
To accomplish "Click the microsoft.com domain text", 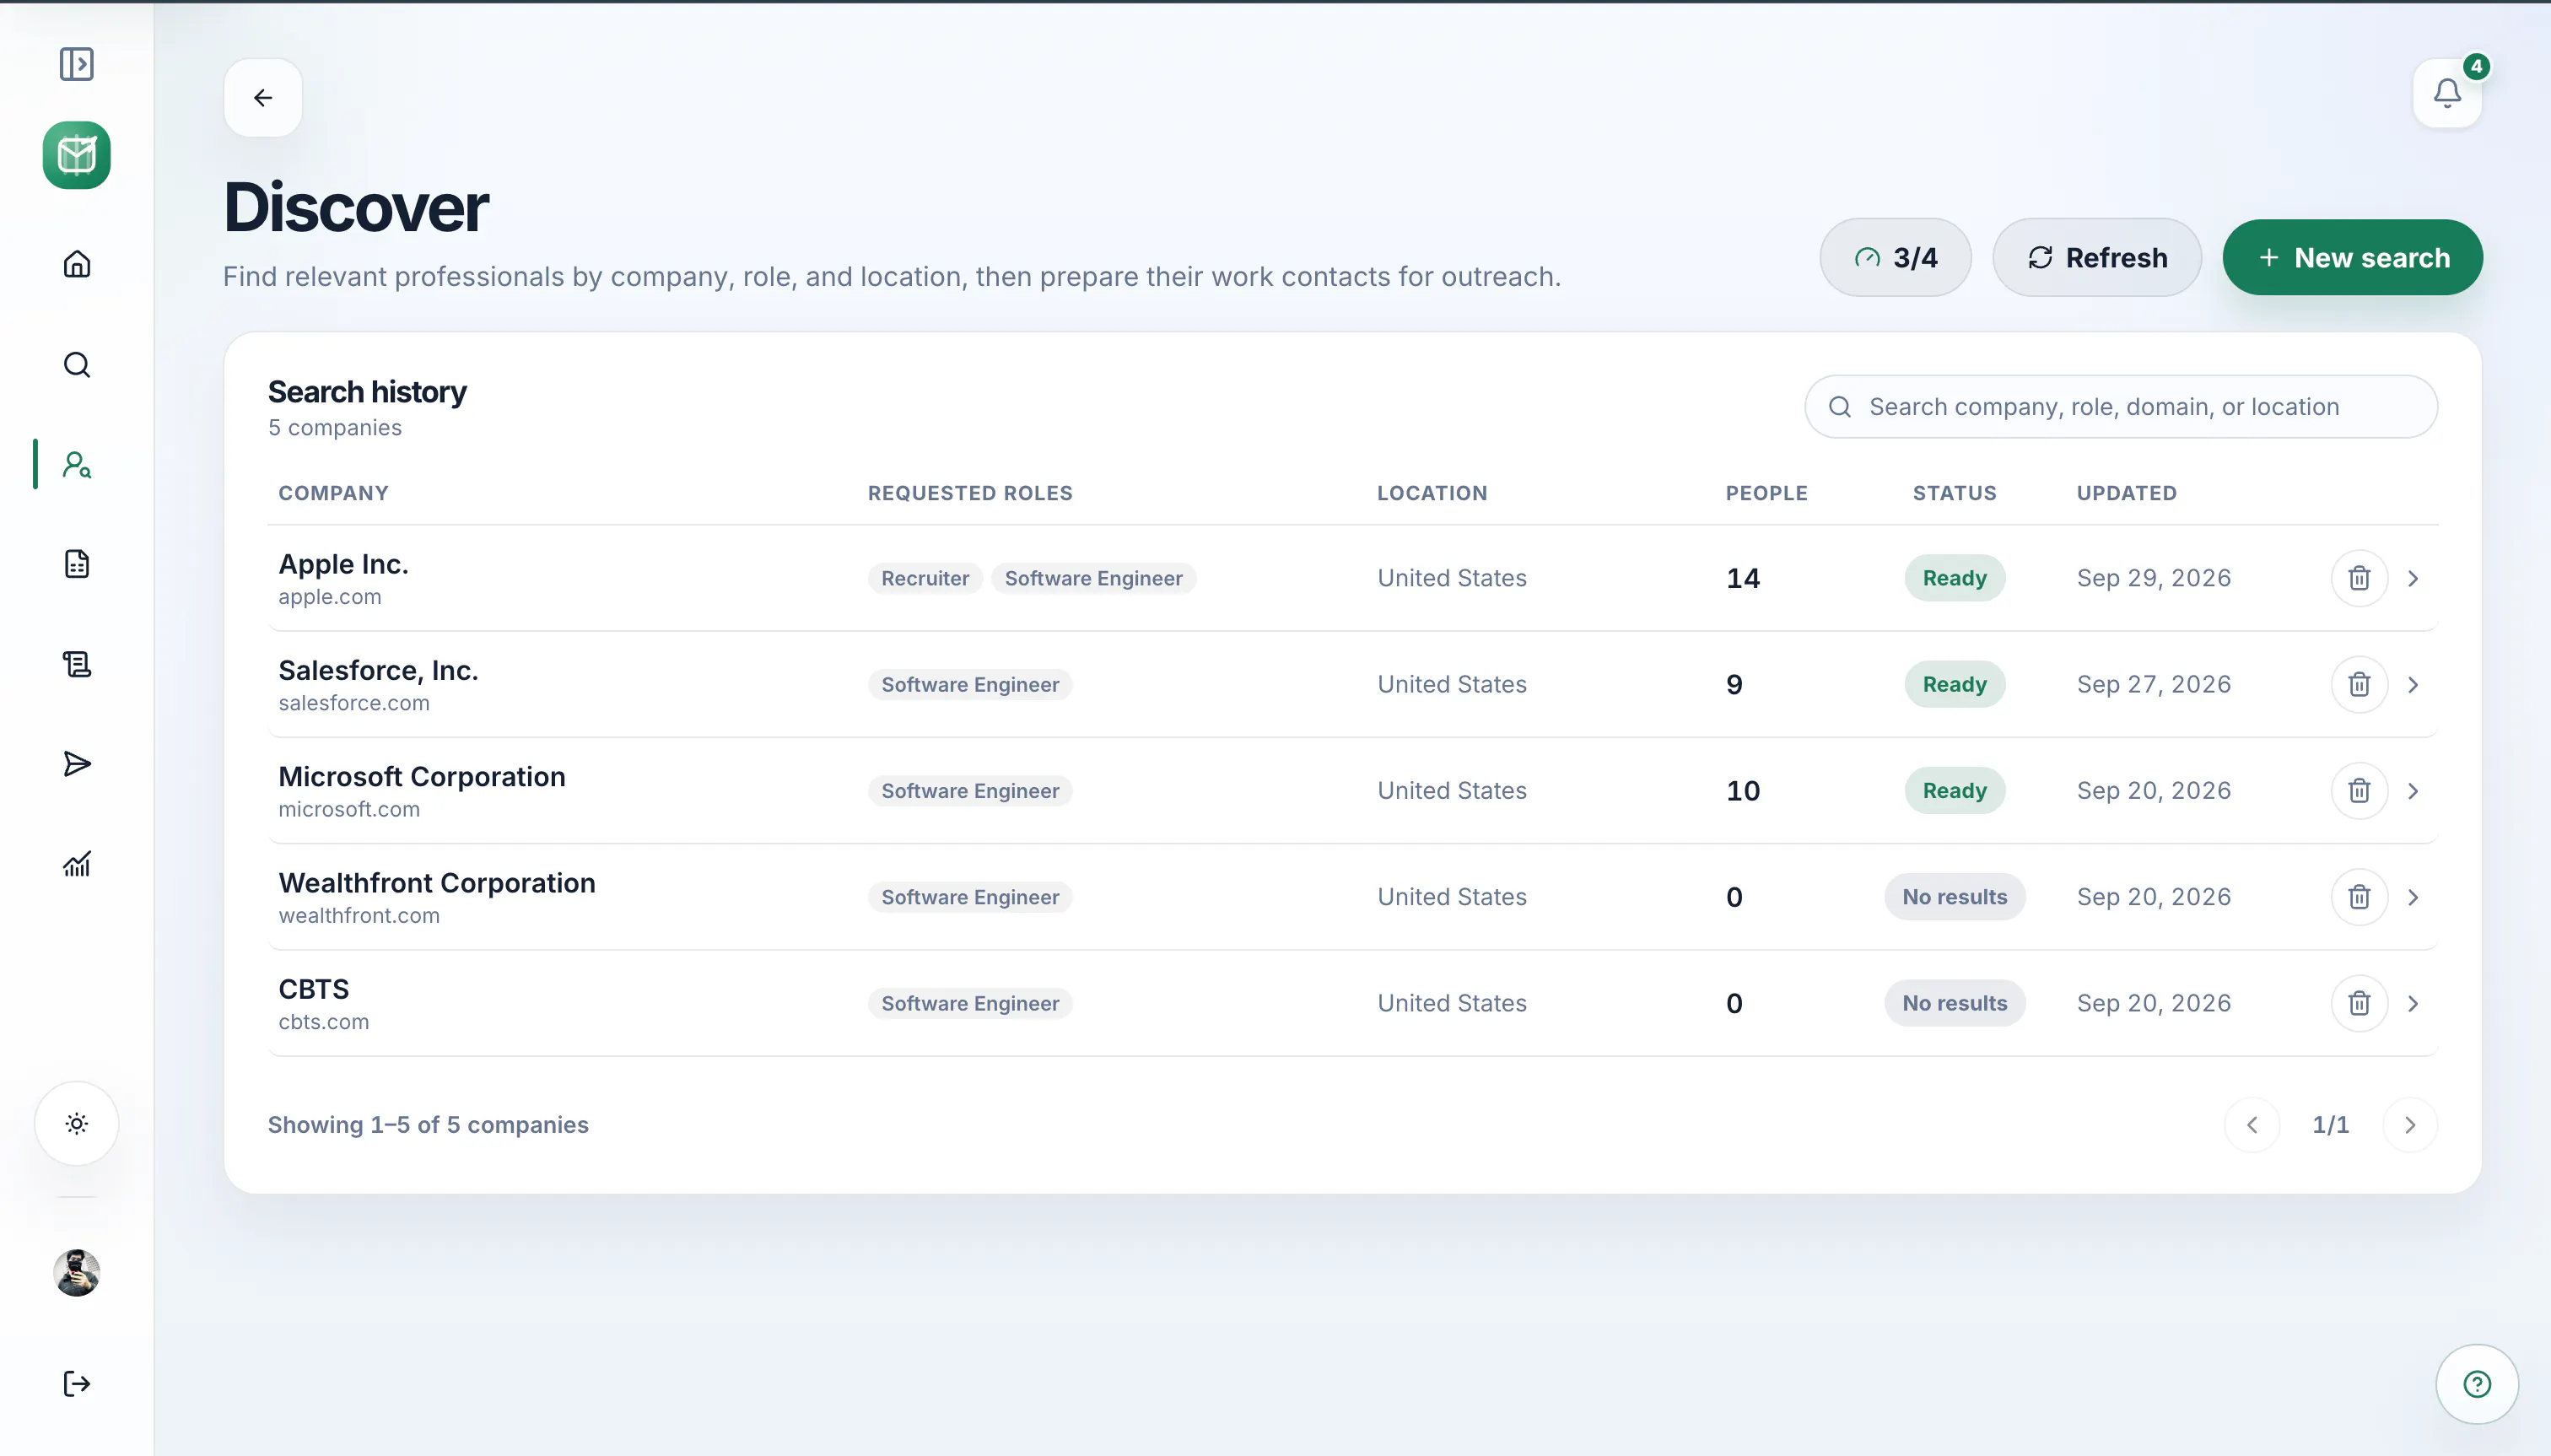I will pos(349,809).
